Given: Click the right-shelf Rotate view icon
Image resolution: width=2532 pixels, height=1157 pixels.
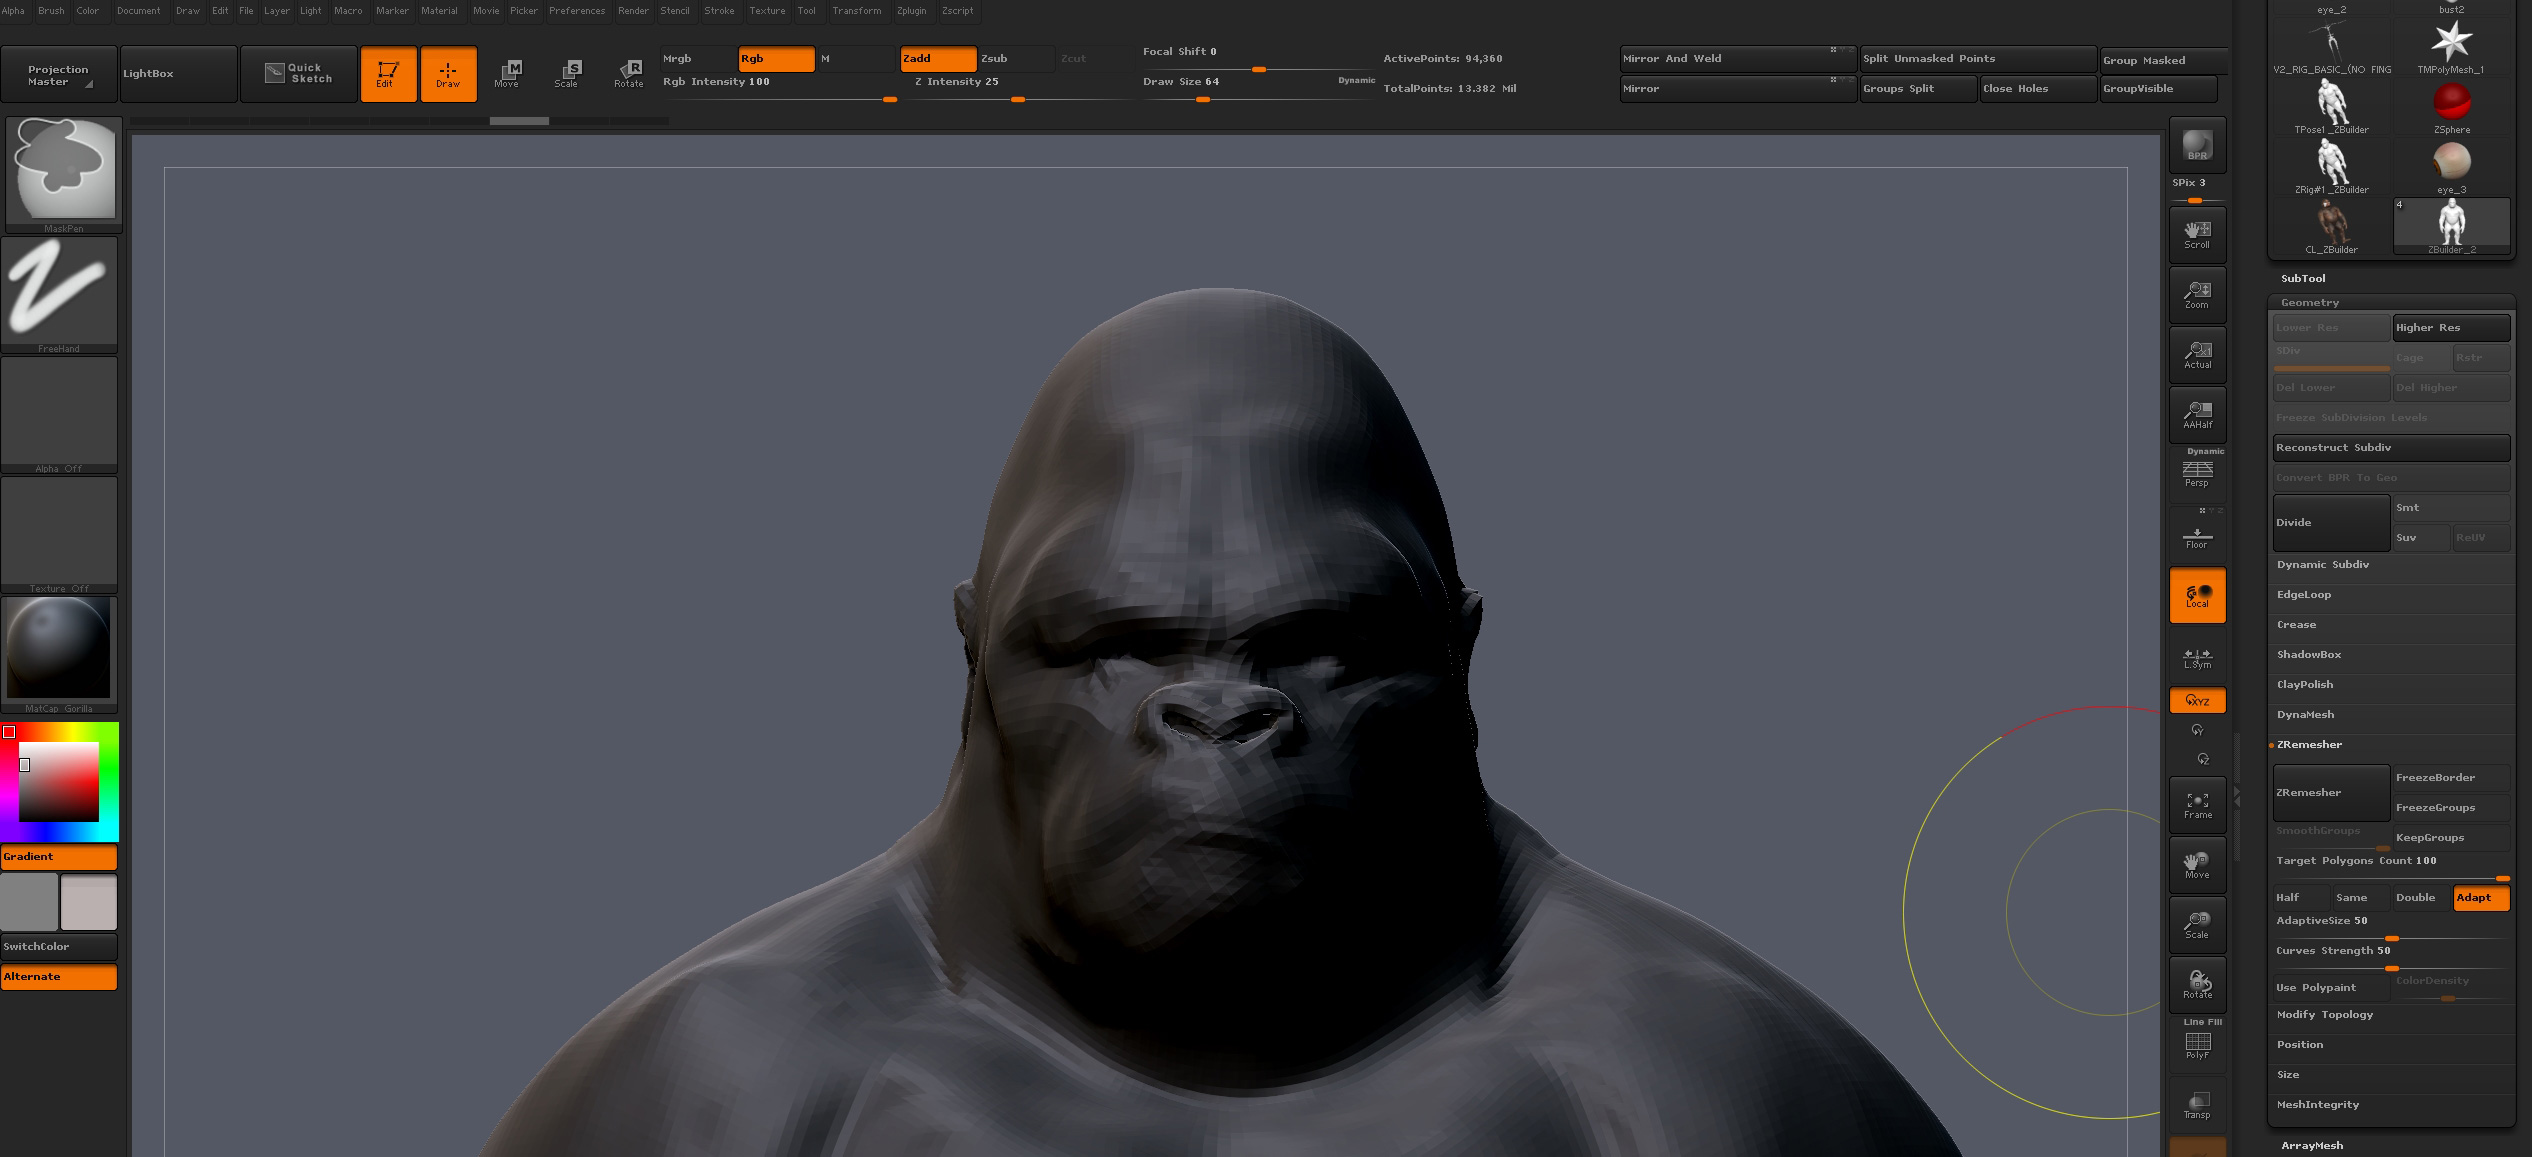Looking at the screenshot, I should coord(2197,985).
